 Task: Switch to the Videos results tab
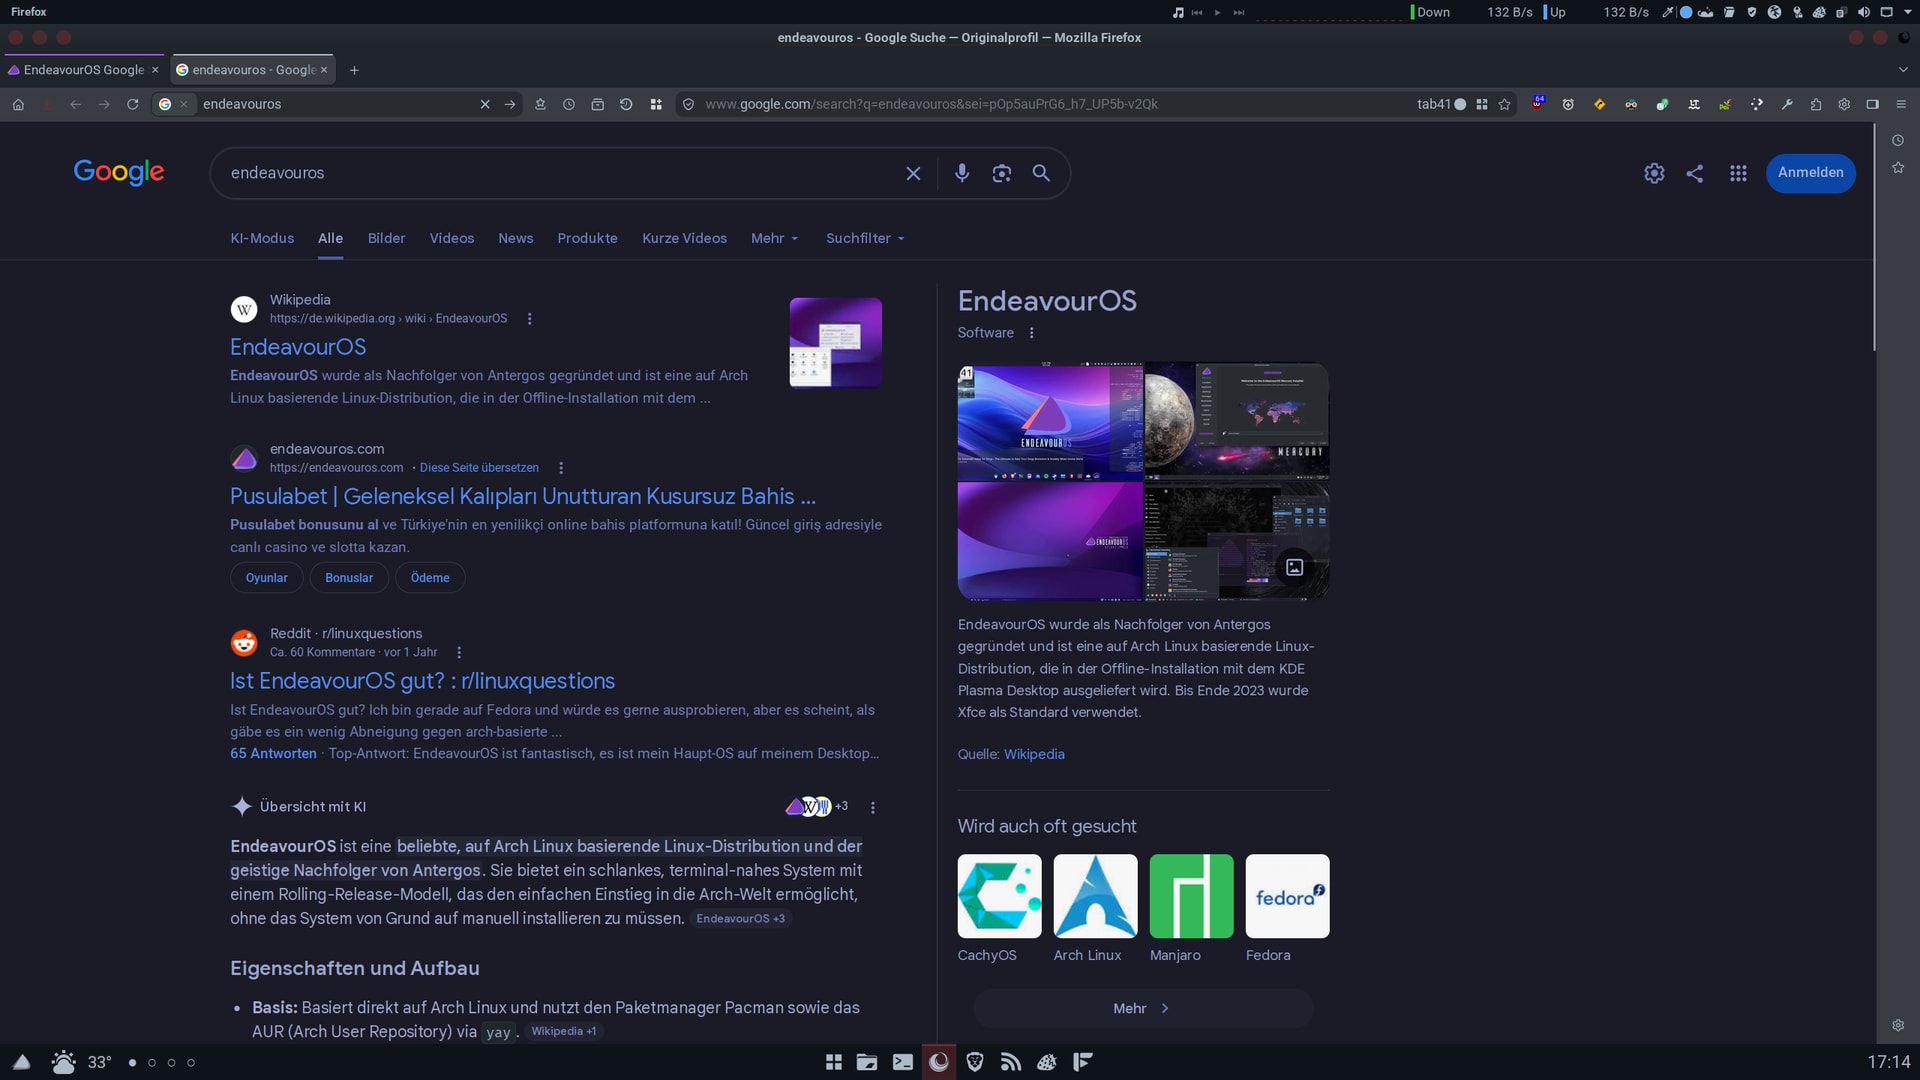click(x=452, y=238)
